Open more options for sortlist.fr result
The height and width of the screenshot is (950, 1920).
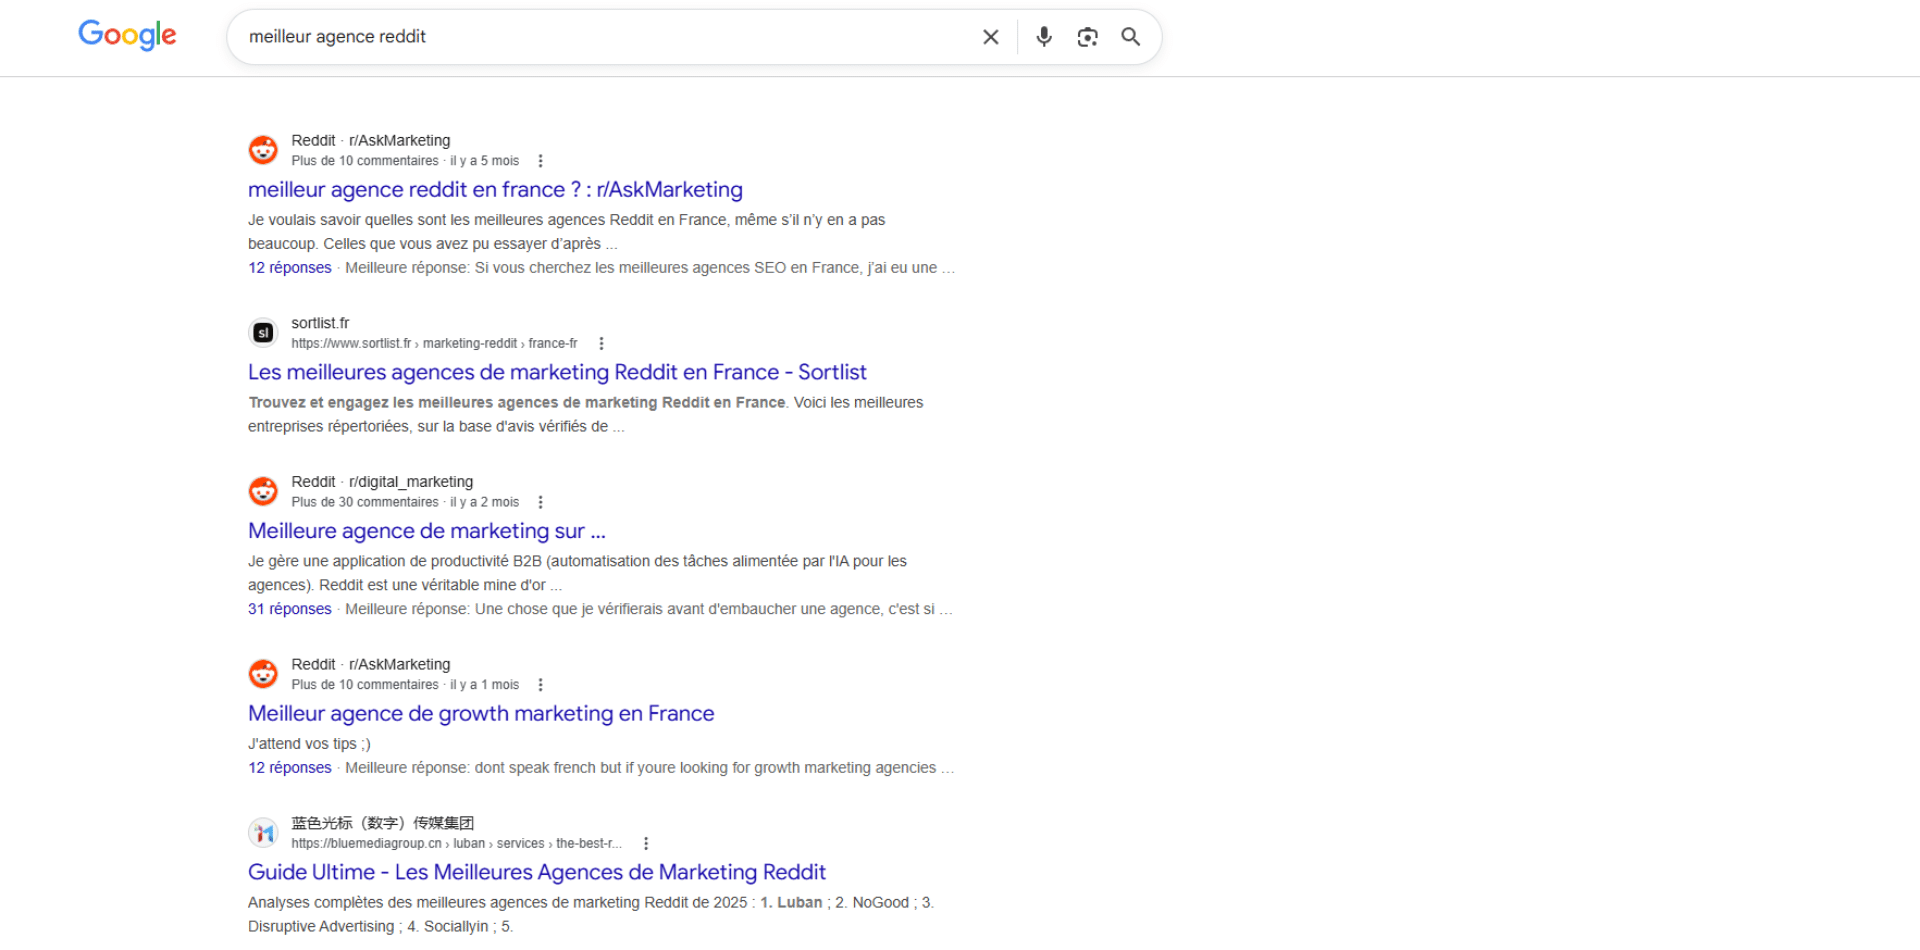(x=601, y=344)
